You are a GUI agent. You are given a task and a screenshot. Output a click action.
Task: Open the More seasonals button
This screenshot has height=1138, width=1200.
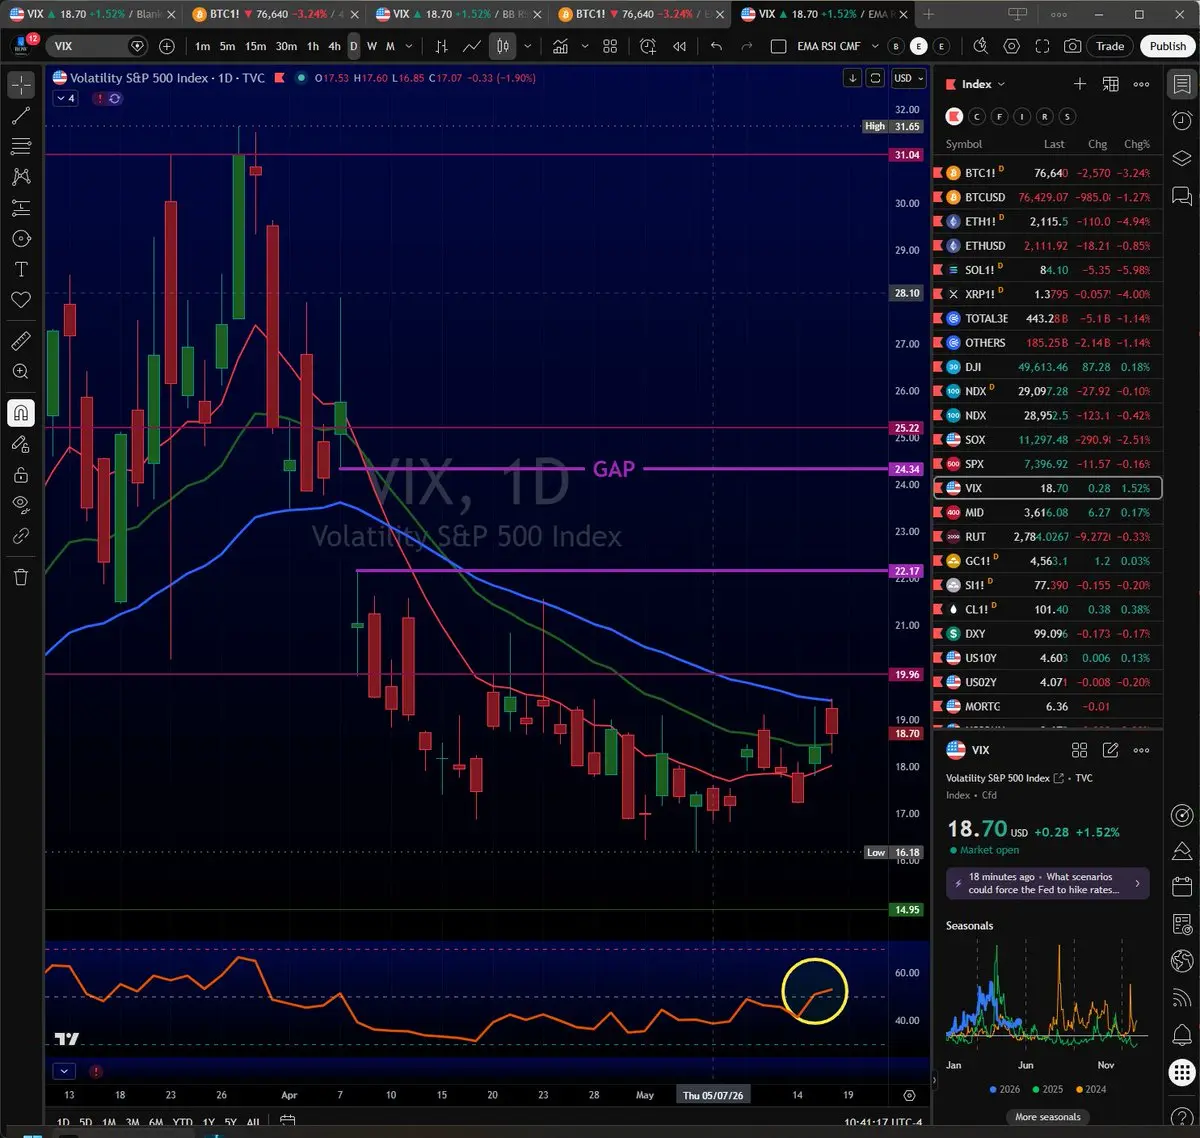pos(1047,1116)
